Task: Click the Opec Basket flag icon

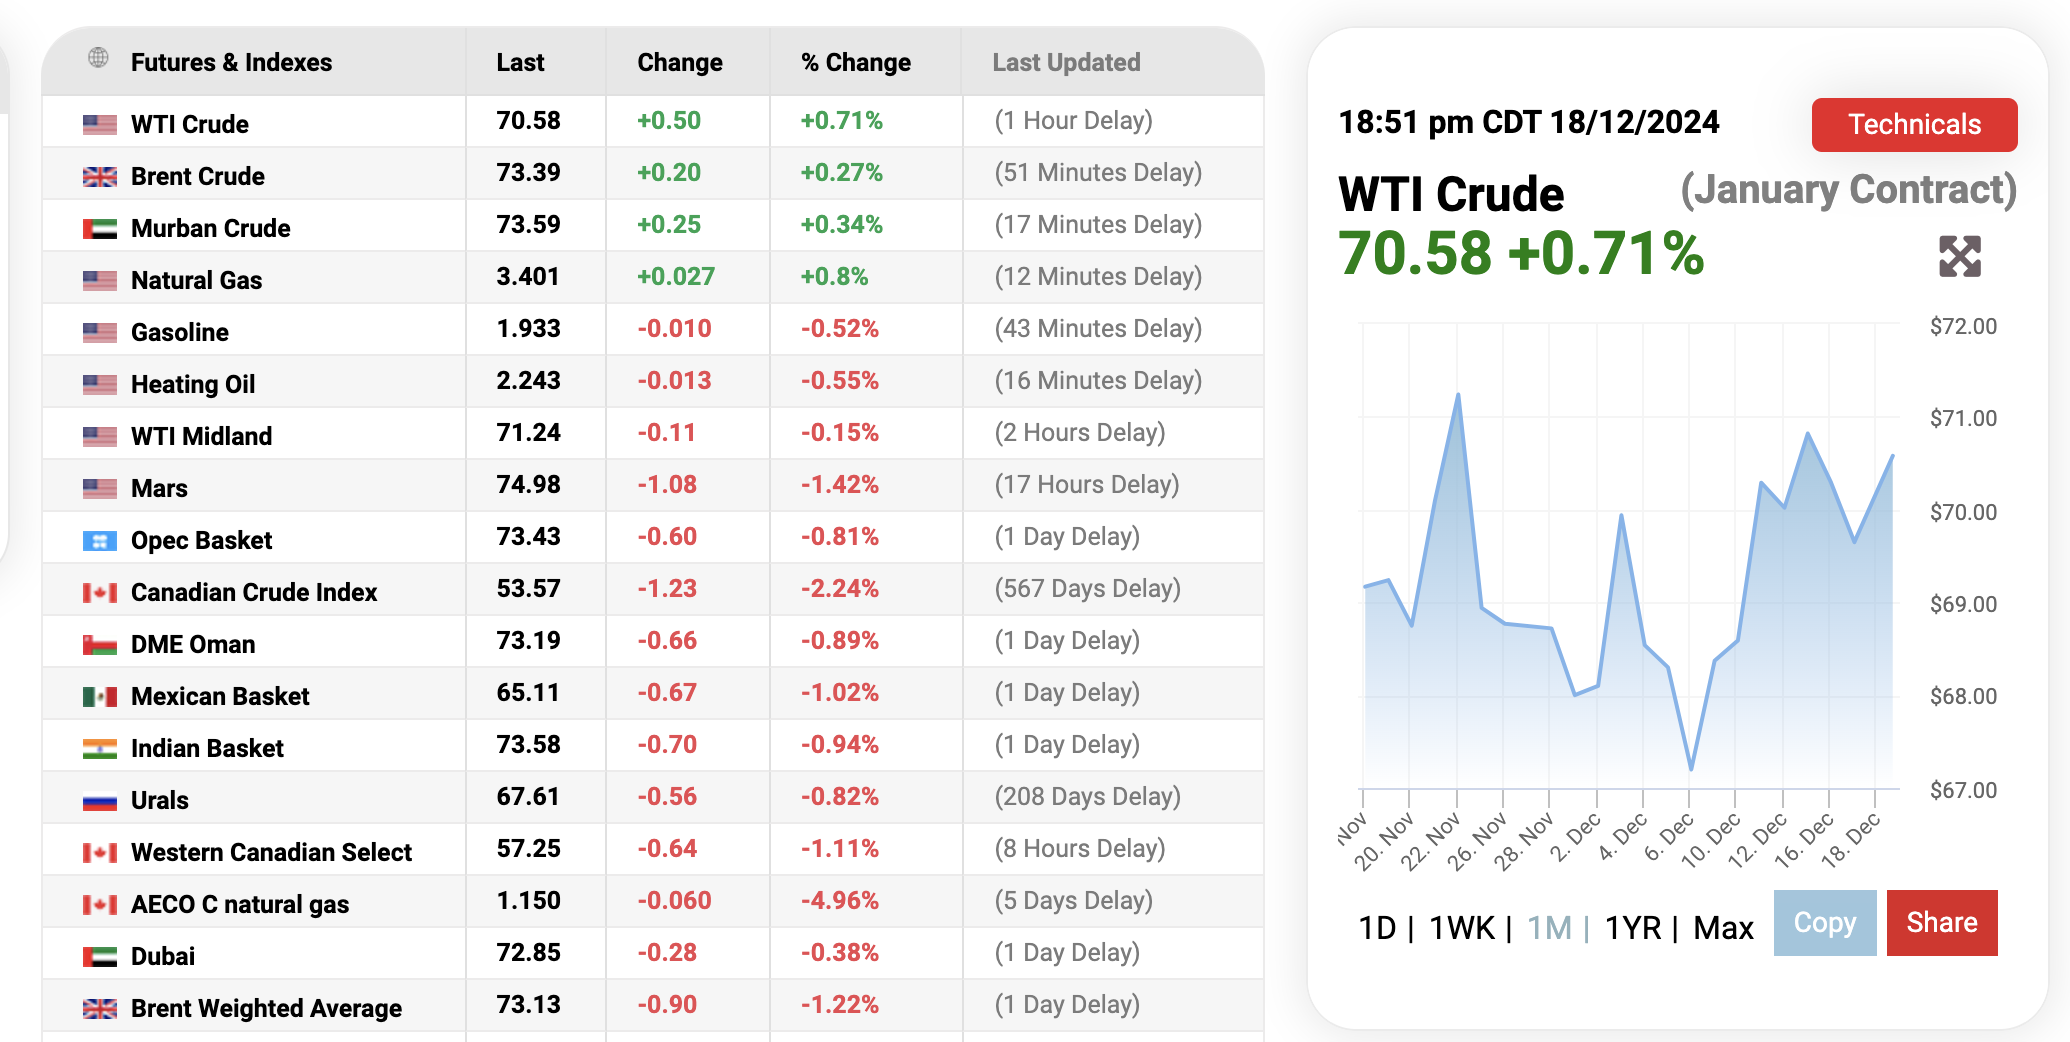Action: click(99, 541)
